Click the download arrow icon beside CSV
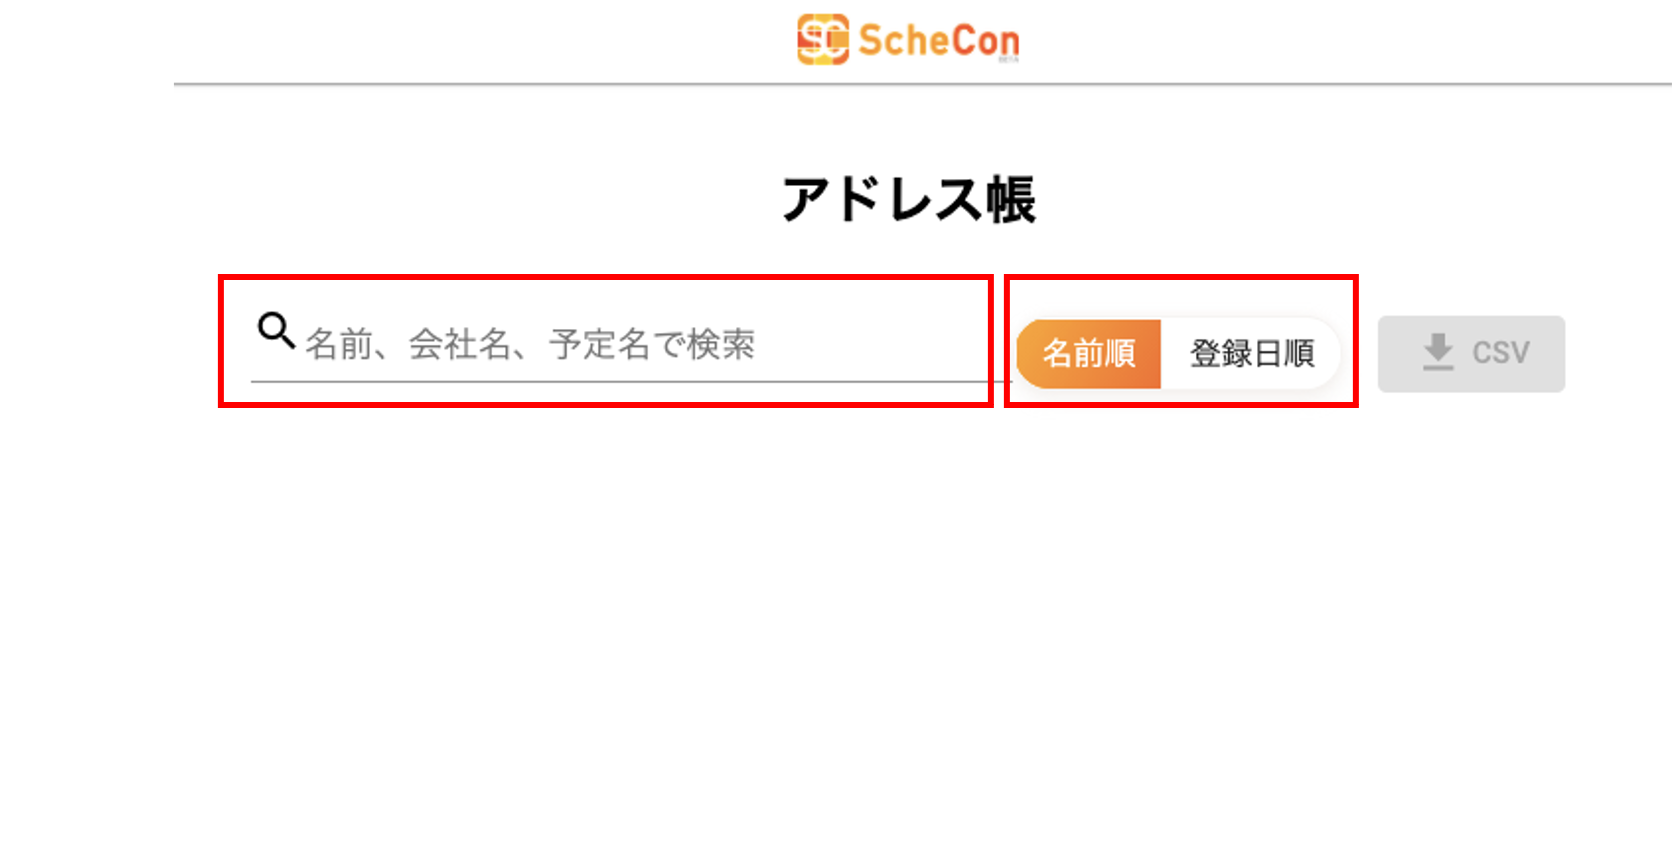Screen dimensions: 1672x845 click(1438, 352)
